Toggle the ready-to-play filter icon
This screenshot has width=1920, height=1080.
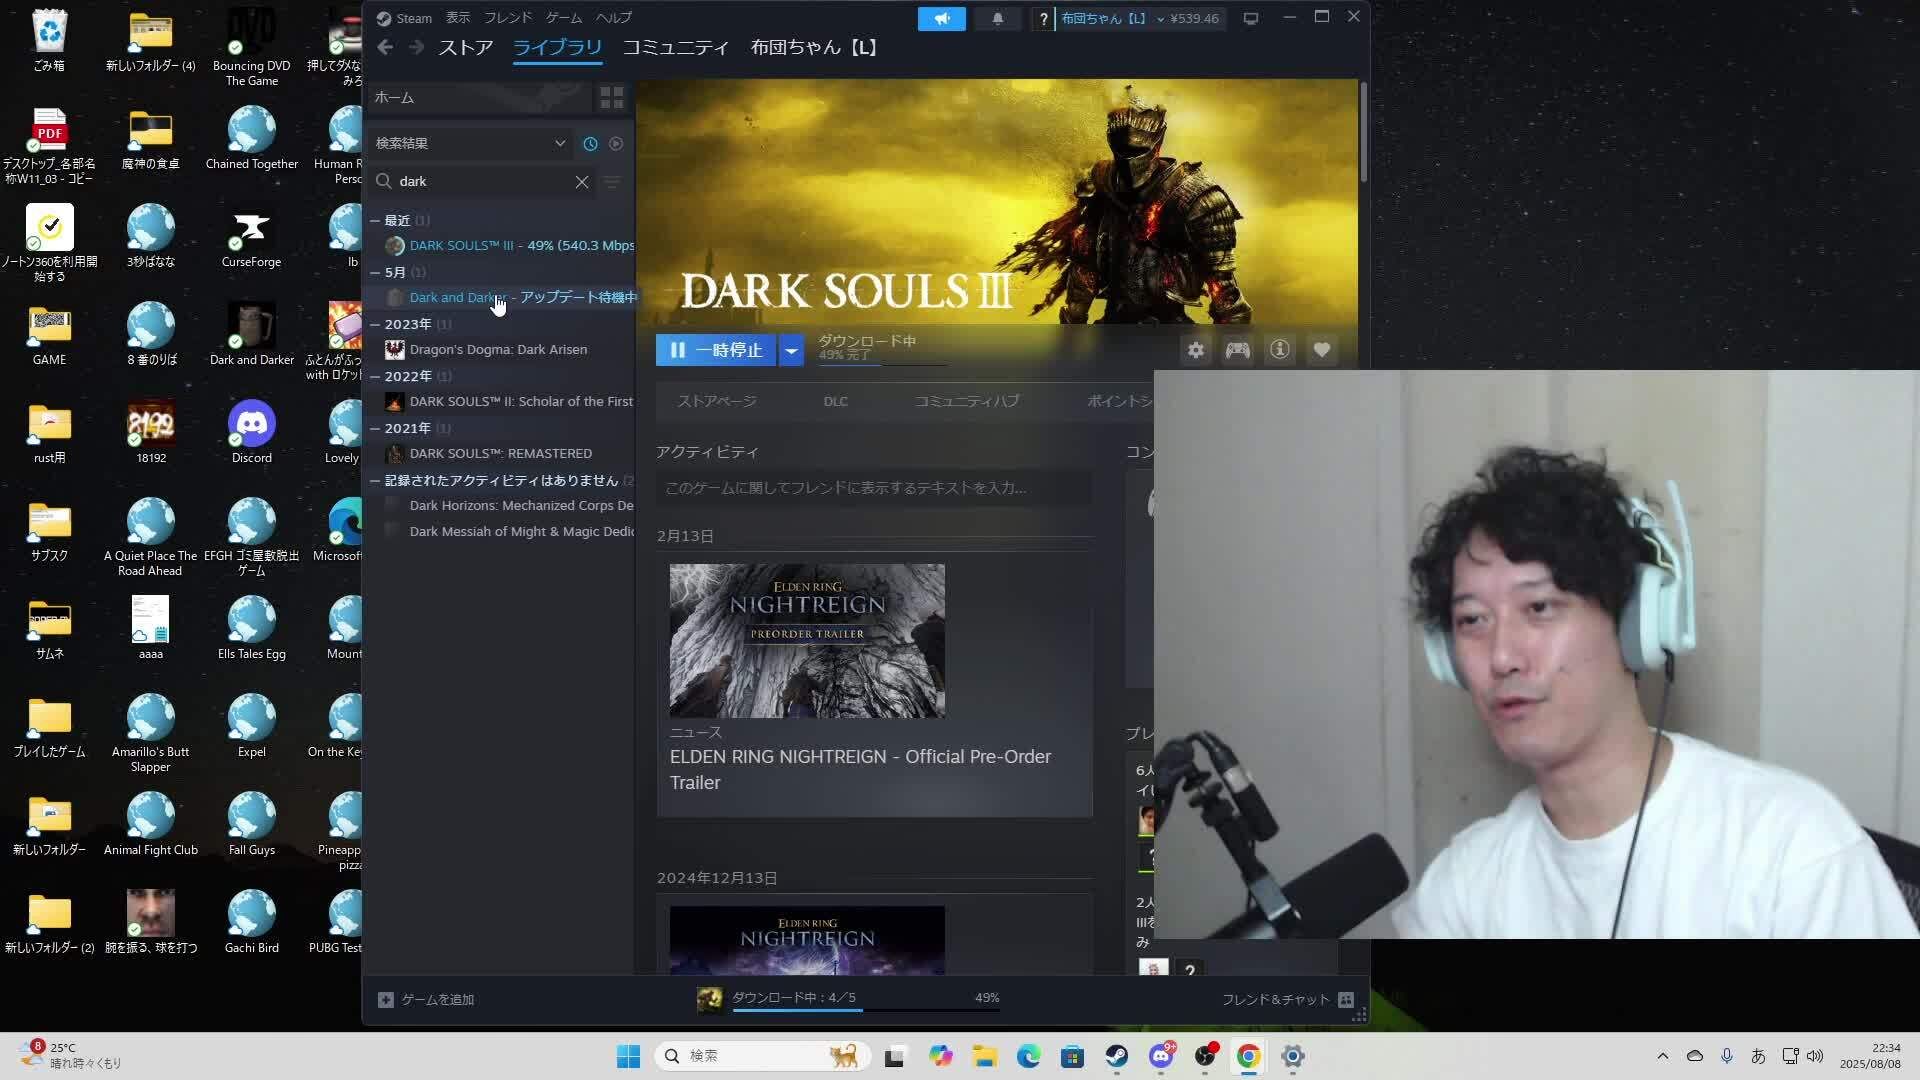pos(616,143)
